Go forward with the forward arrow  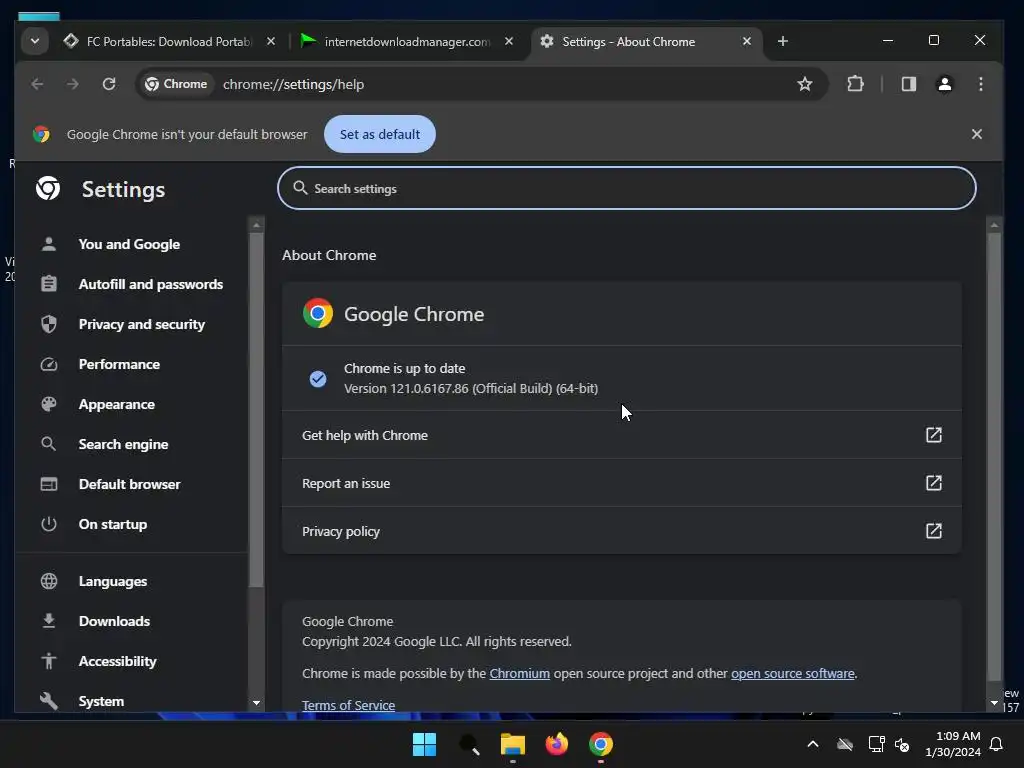(x=72, y=84)
